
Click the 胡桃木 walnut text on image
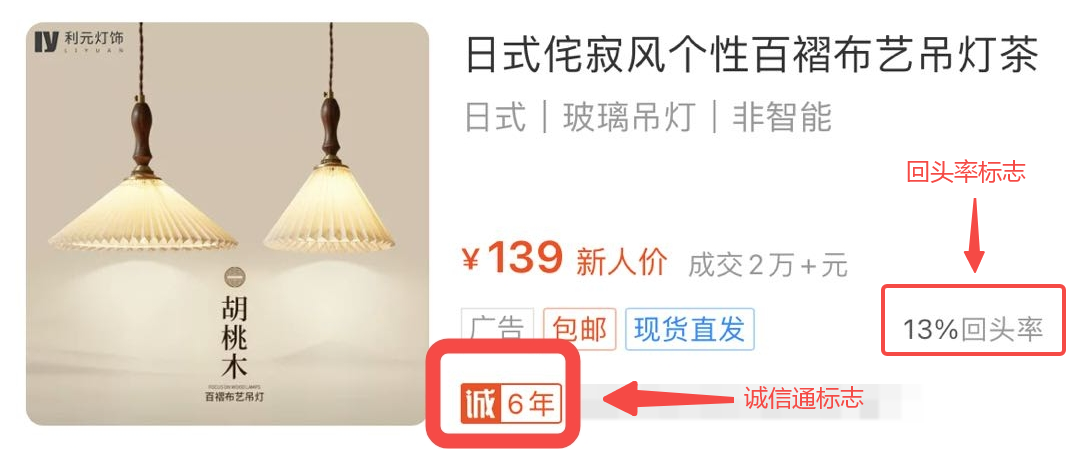(x=233, y=335)
